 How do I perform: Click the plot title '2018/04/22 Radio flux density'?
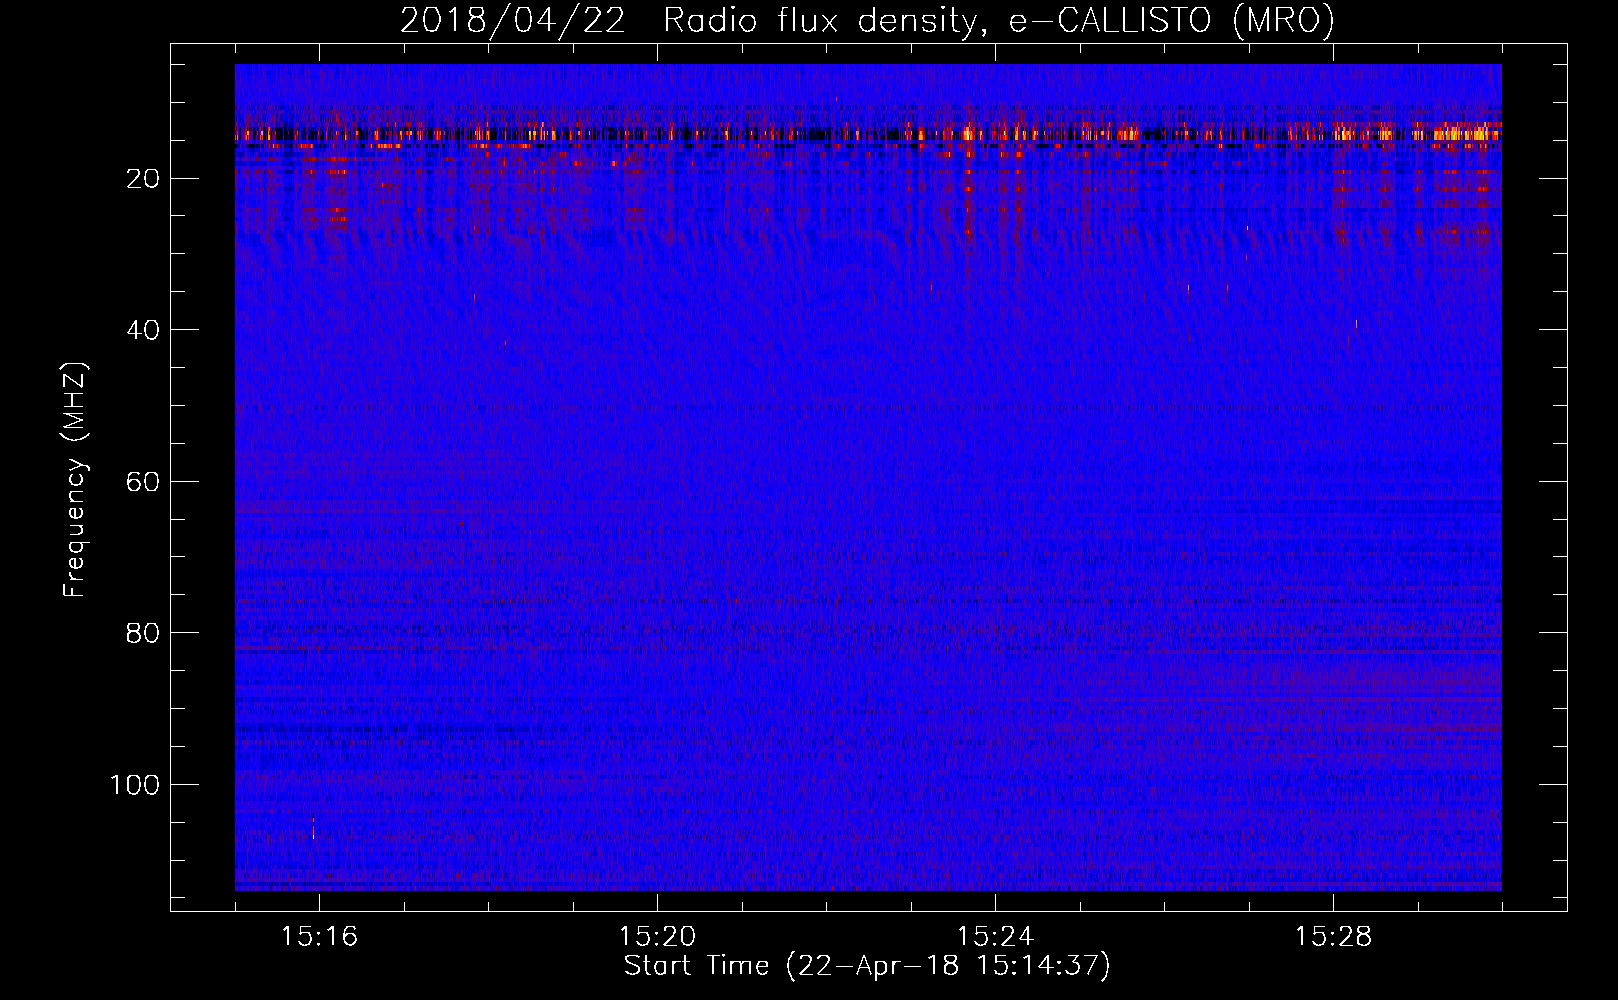[x=867, y=20]
